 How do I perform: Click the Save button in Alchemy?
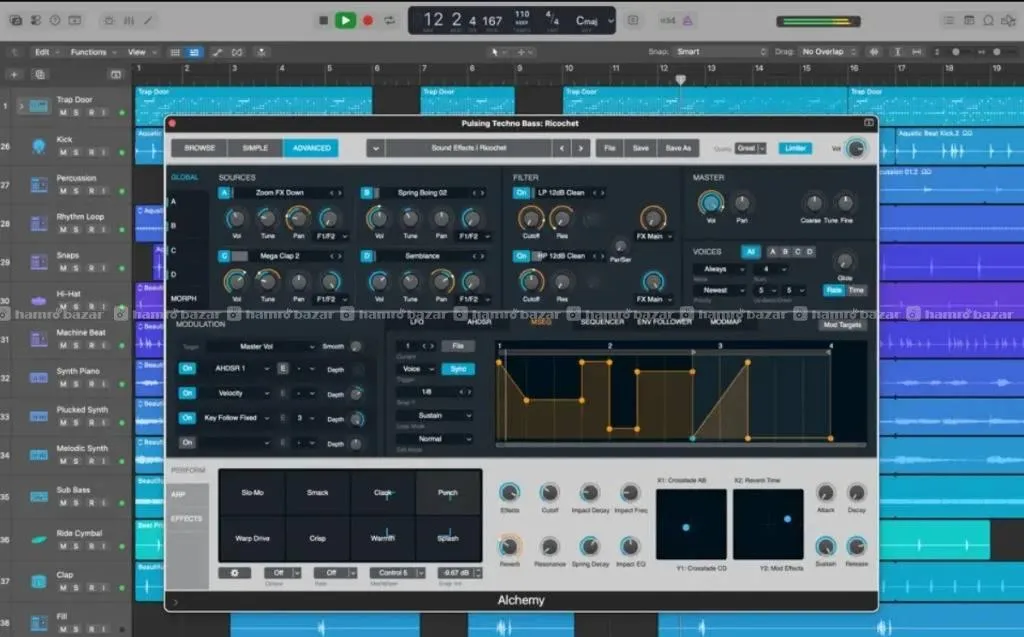pyautogui.click(x=641, y=148)
